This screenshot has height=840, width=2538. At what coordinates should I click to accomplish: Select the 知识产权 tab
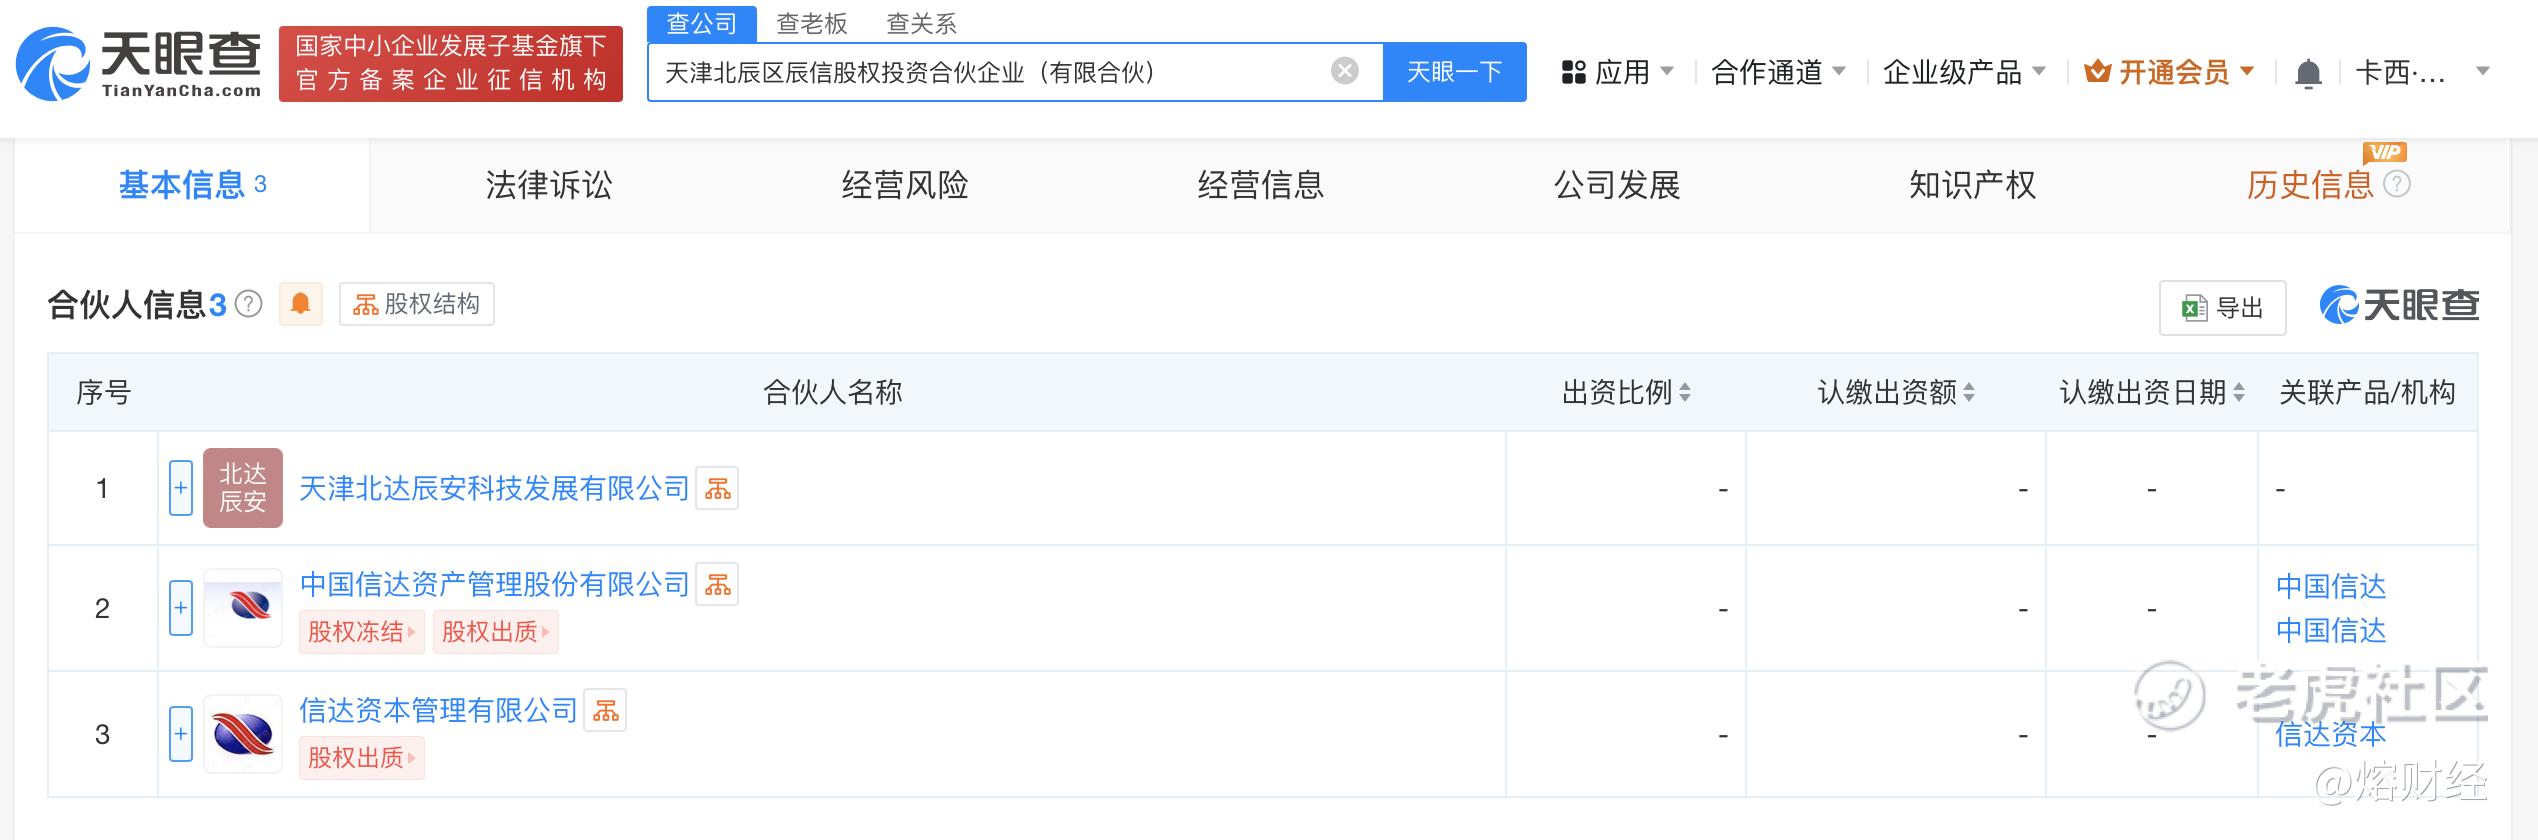click(x=1972, y=185)
